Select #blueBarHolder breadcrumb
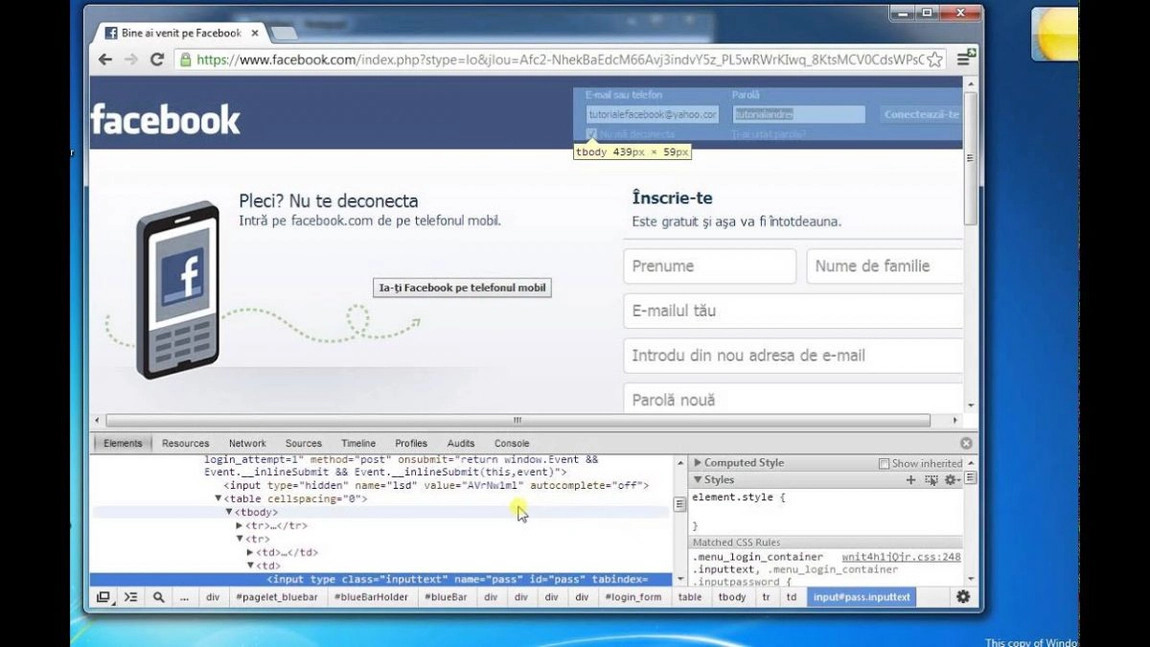Viewport: 1150px width, 647px height. [x=371, y=597]
